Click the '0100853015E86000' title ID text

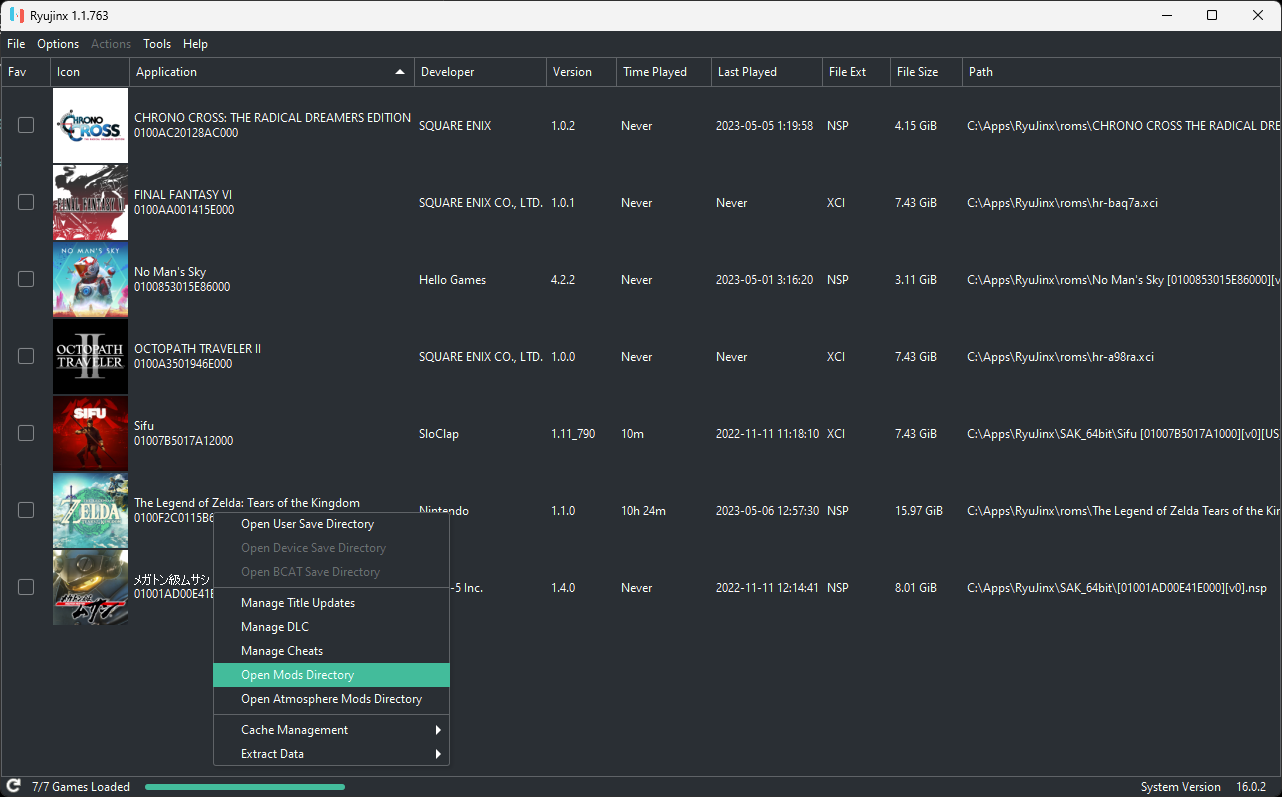[182, 287]
